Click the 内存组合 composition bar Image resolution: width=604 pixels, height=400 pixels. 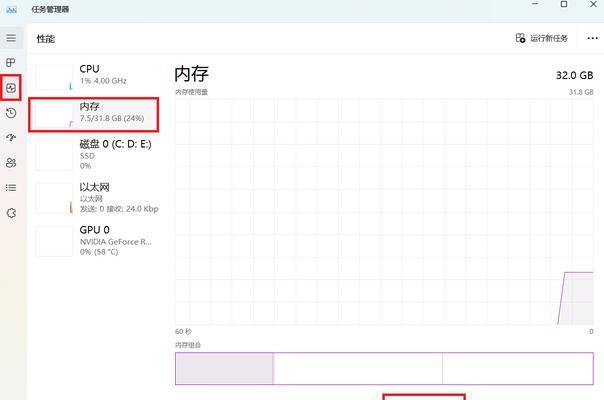click(384, 368)
